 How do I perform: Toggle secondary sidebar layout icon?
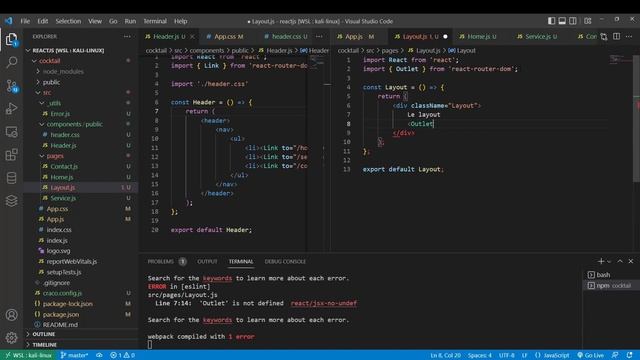tap(573, 21)
